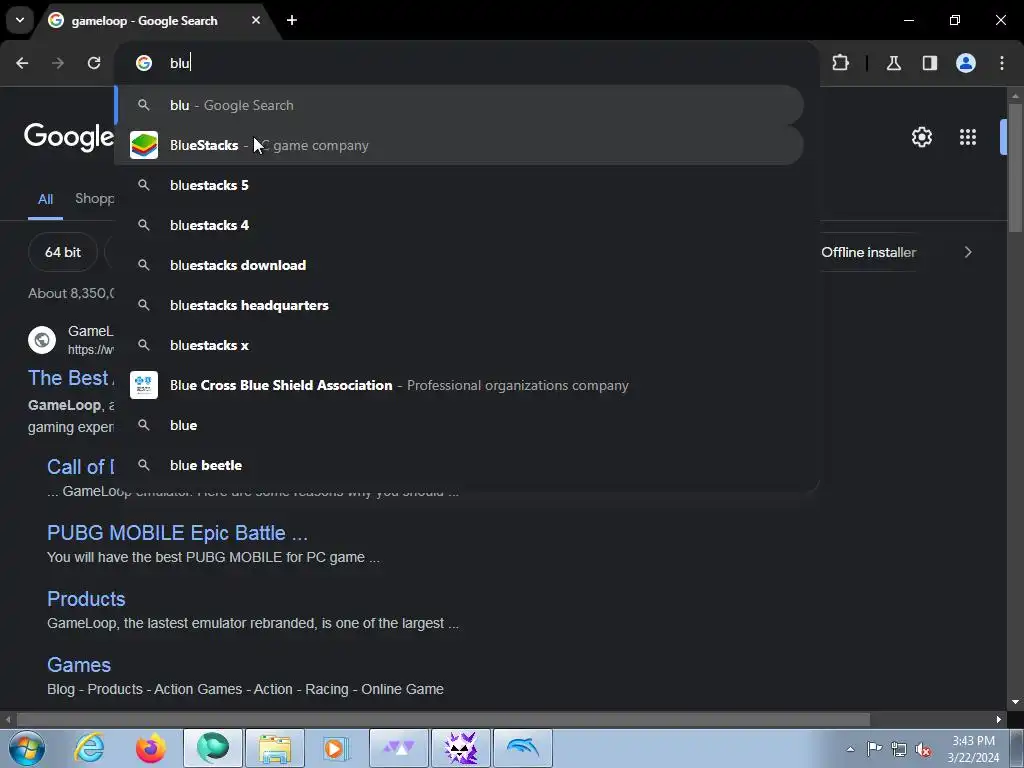
Task: Open the Dolphin emulator taskbar icon
Action: pyautogui.click(x=522, y=748)
